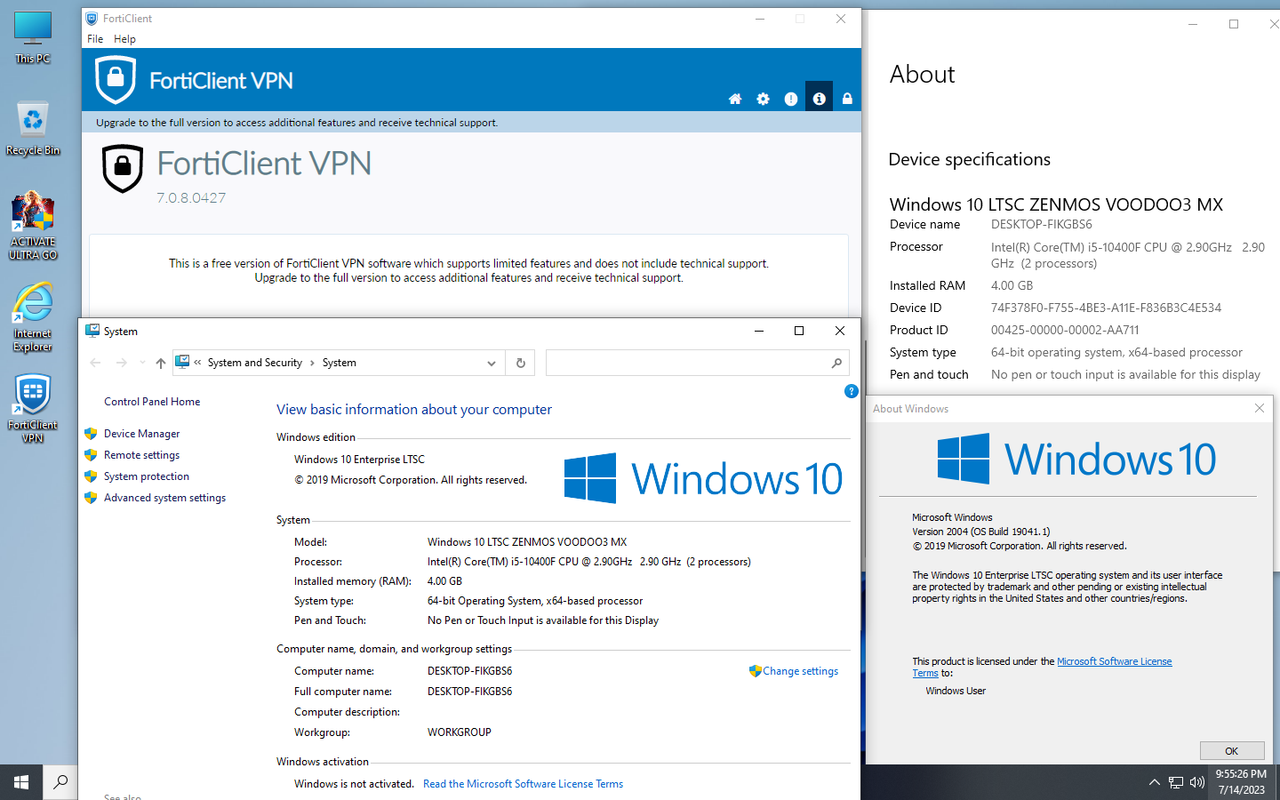Click FortiClient notifications exclamation icon
The width and height of the screenshot is (1280, 800).
click(x=791, y=99)
